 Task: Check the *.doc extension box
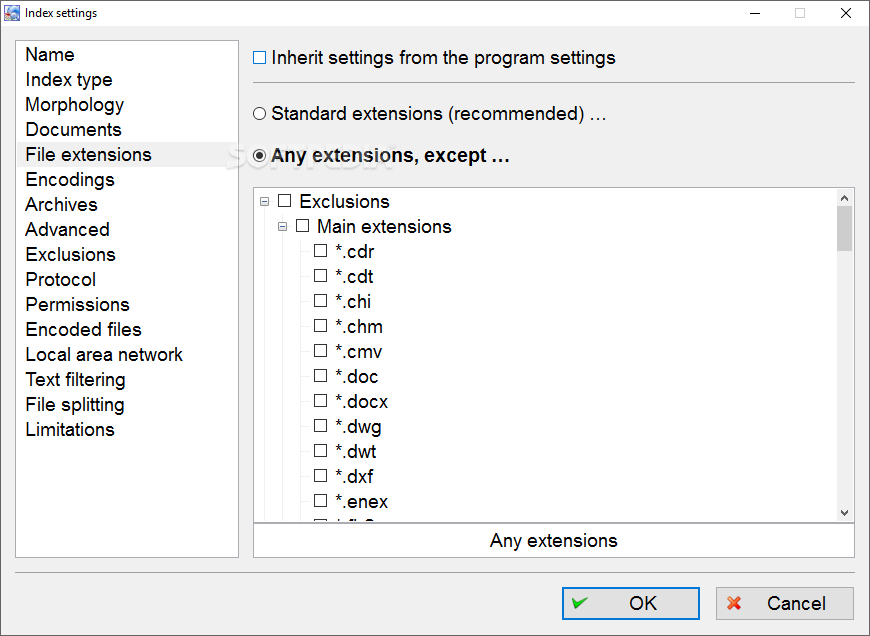[321, 376]
